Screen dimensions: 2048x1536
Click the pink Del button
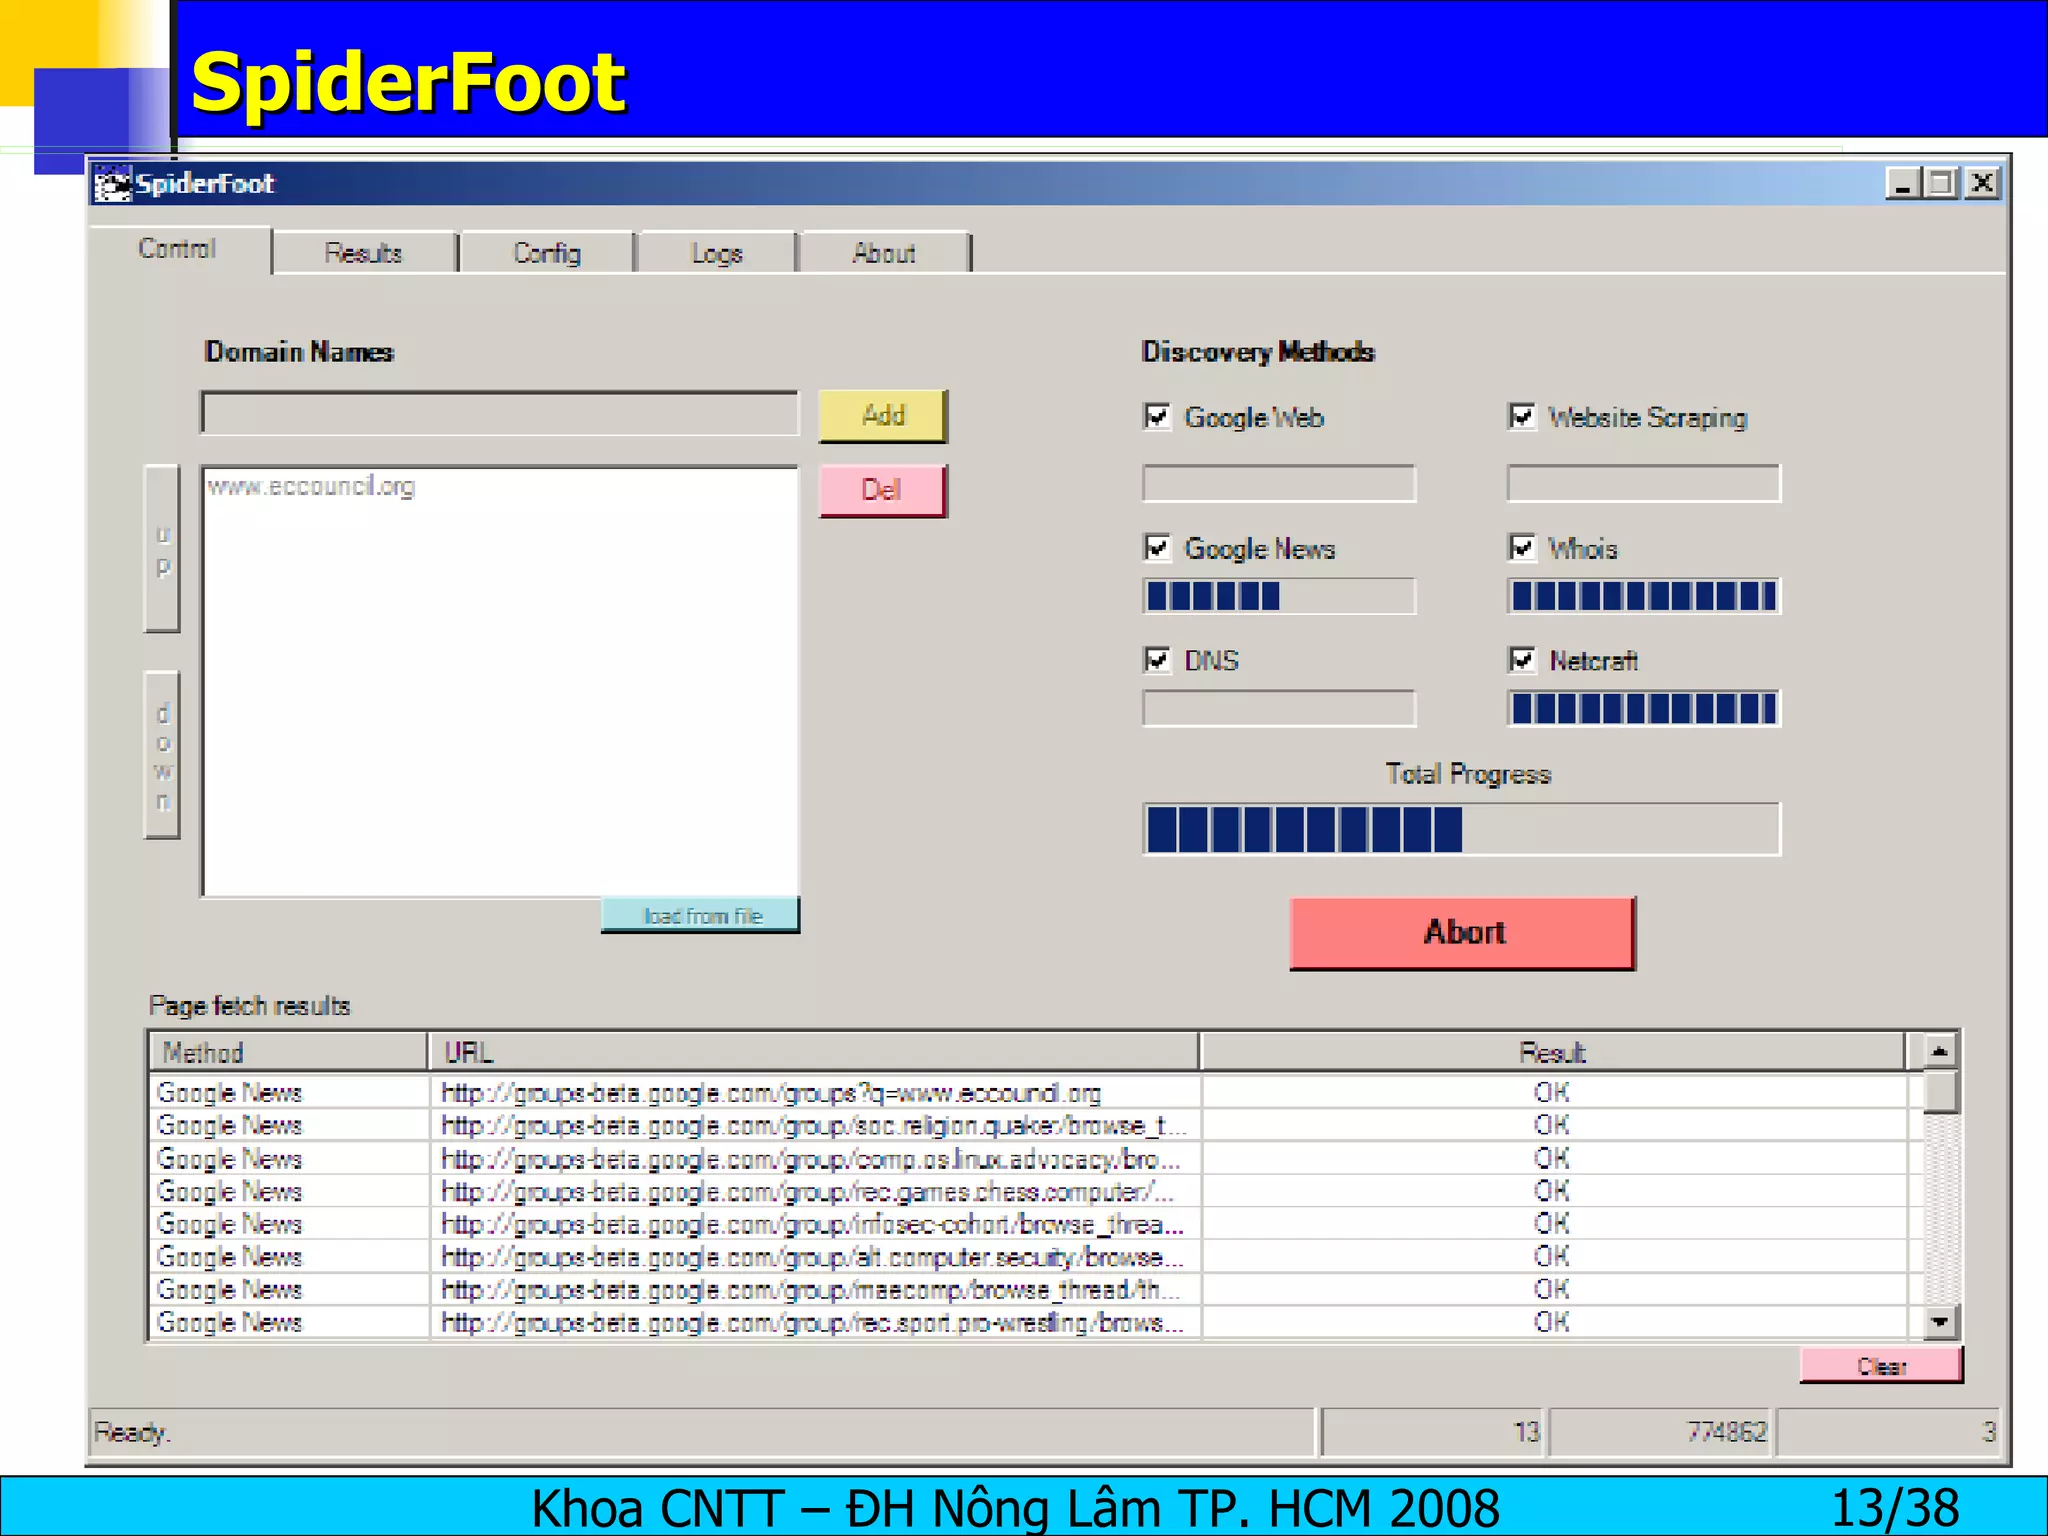tap(883, 490)
